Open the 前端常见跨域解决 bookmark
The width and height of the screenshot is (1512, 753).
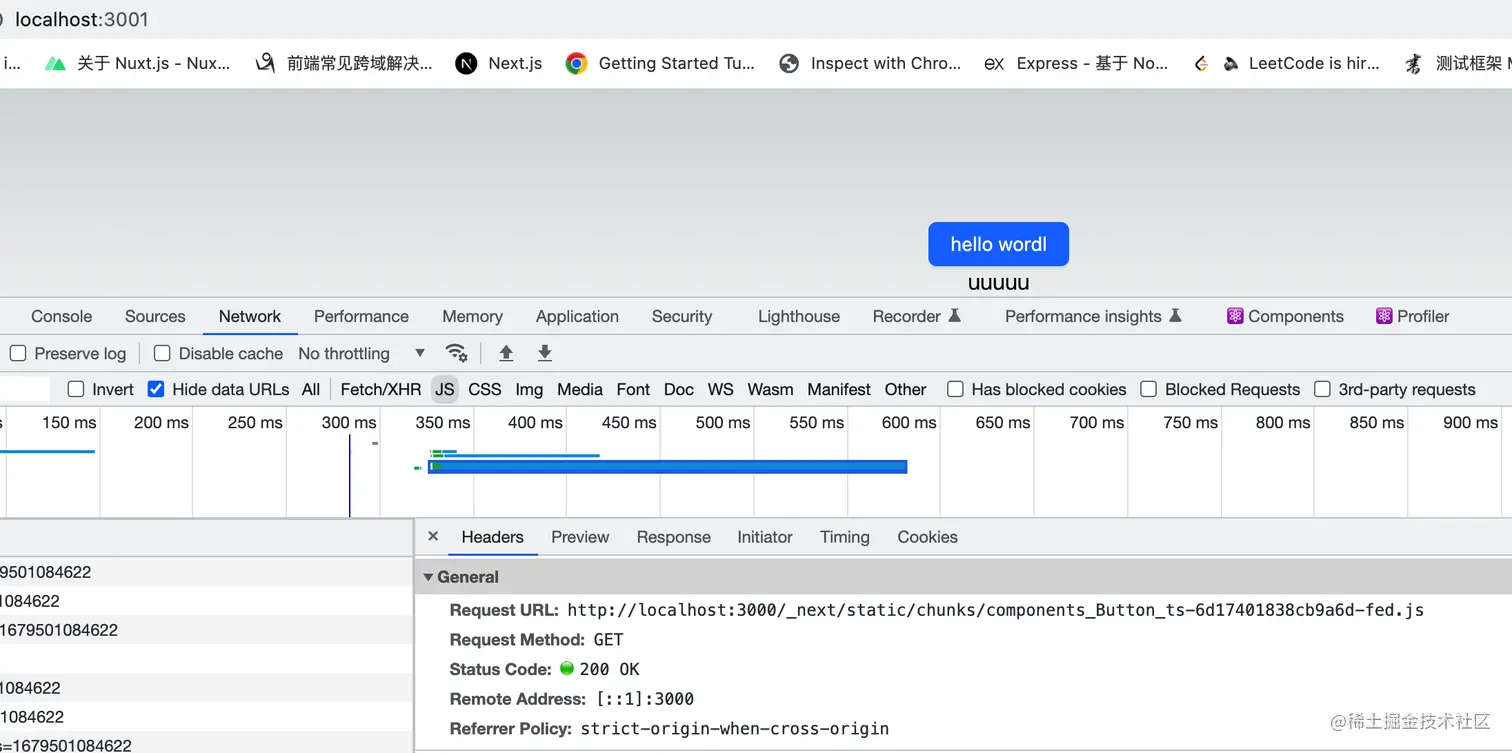click(343, 63)
